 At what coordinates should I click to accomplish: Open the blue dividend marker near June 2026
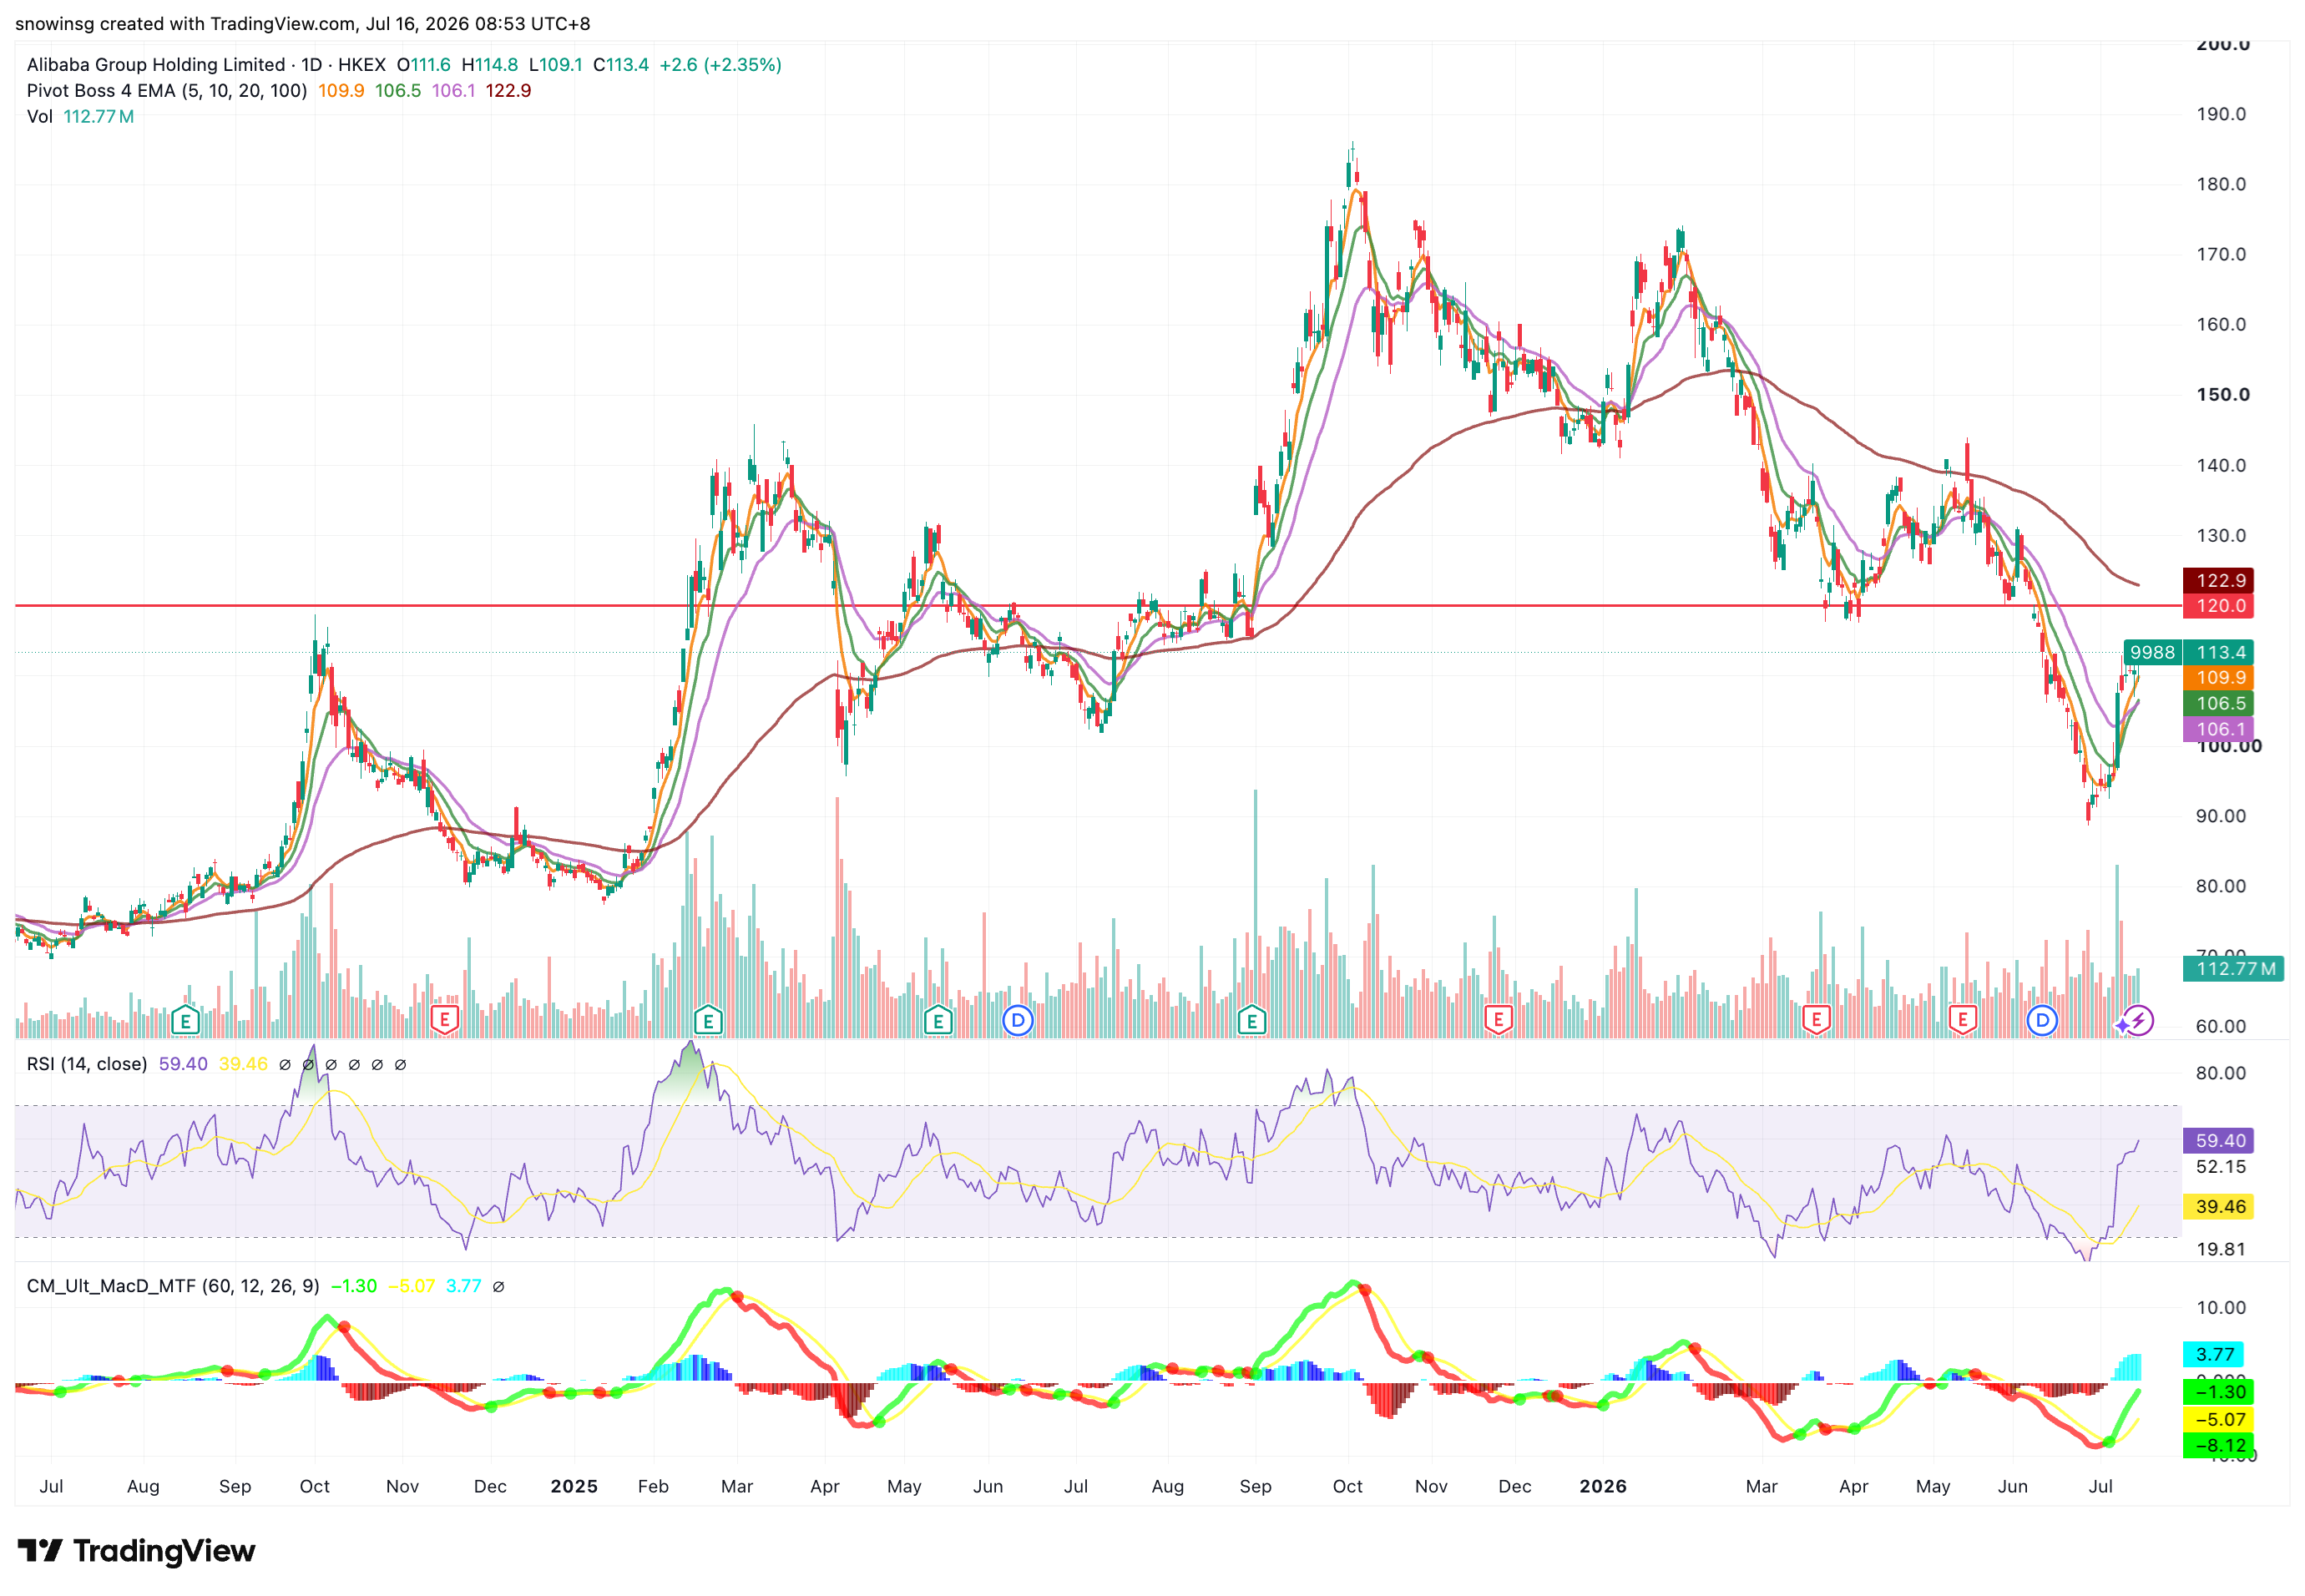2041,1021
